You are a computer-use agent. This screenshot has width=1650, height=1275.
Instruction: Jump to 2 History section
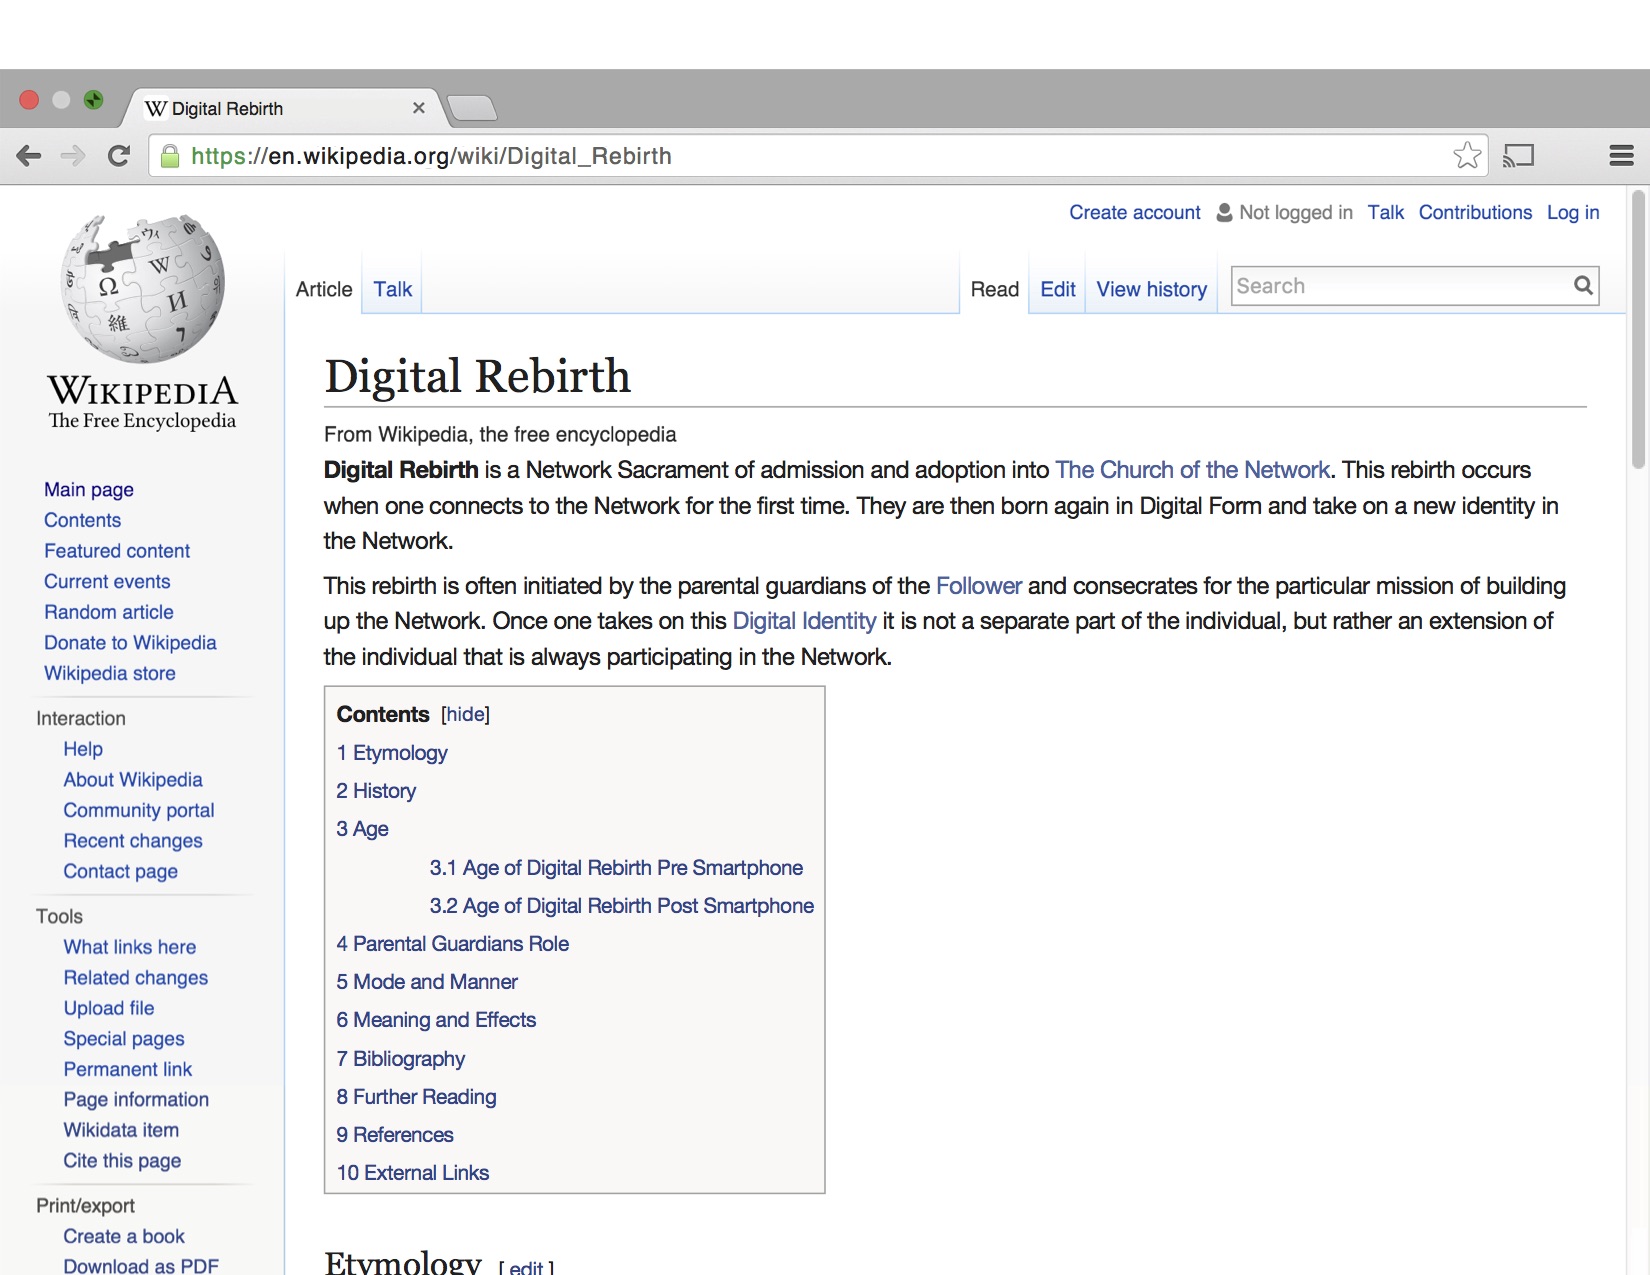376,791
